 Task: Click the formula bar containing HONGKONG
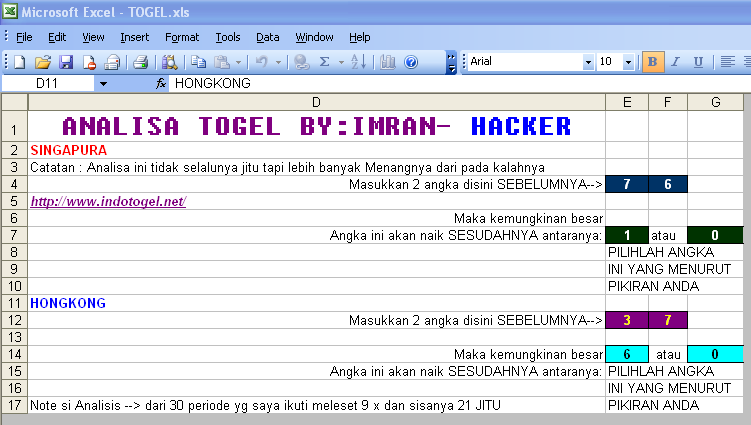click(460, 83)
